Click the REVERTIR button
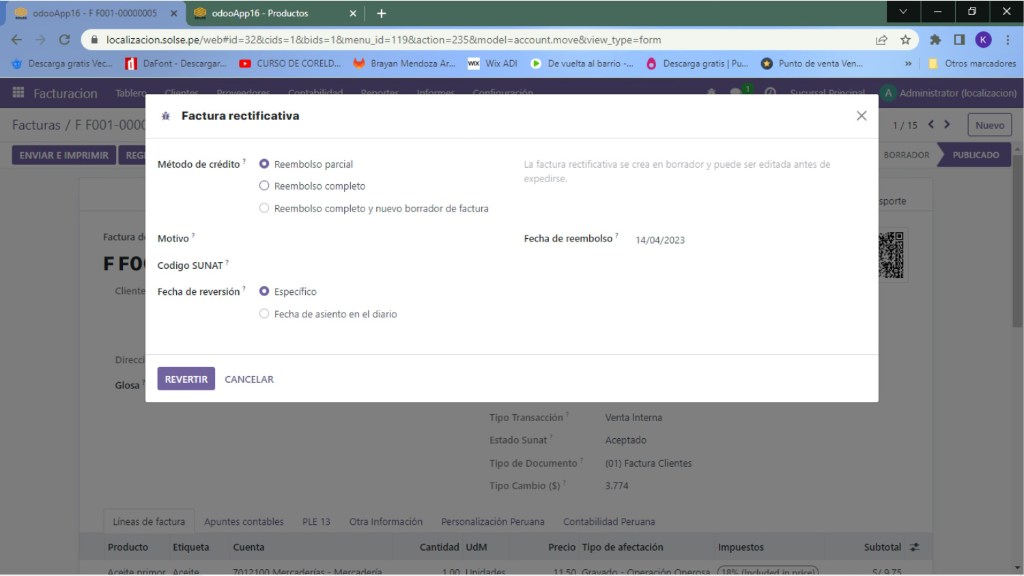 (186, 379)
